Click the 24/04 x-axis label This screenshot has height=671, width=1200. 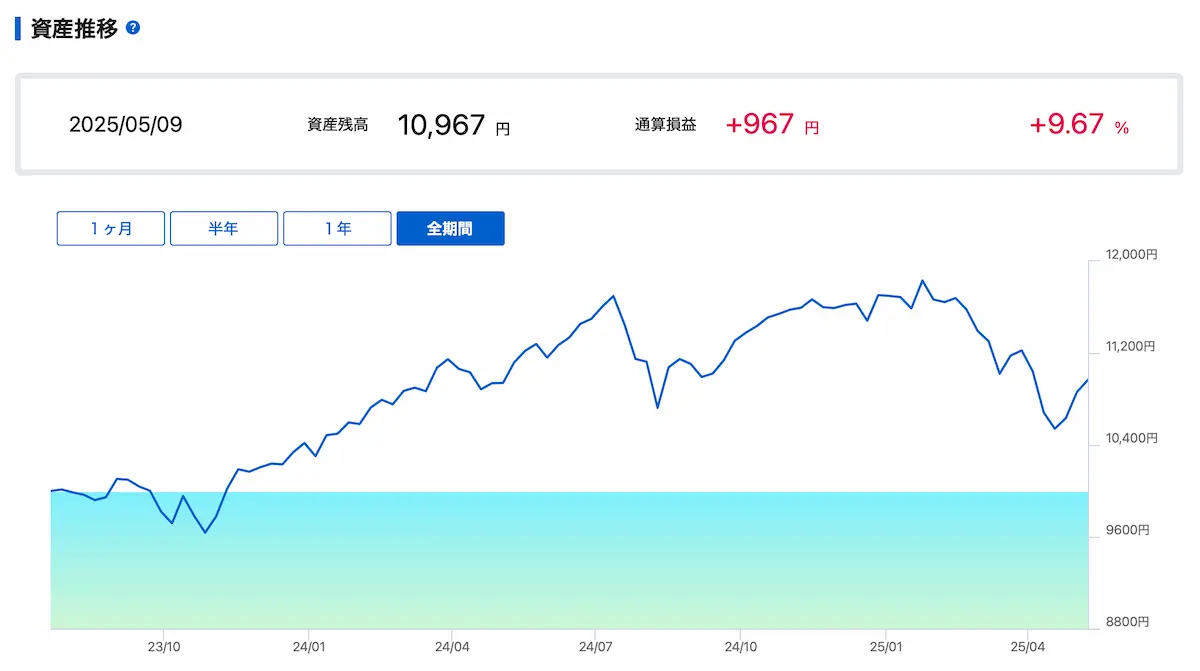pyautogui.click(x=452, y=647)
